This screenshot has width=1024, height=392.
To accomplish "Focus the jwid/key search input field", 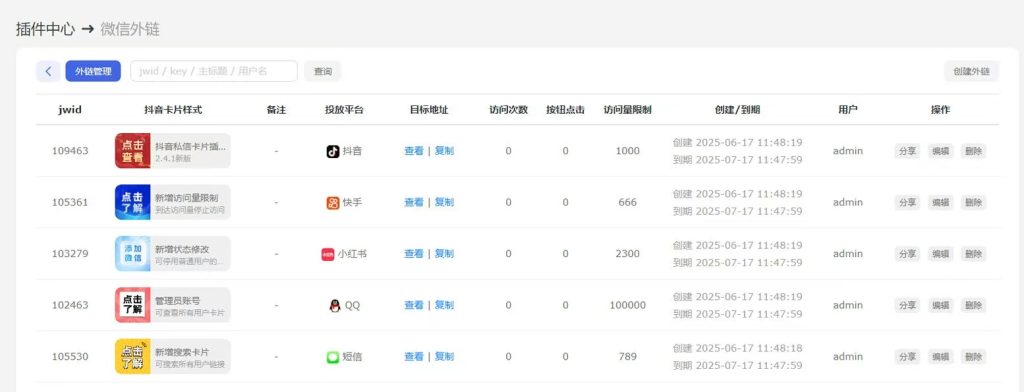I will [x=214, y=71].
